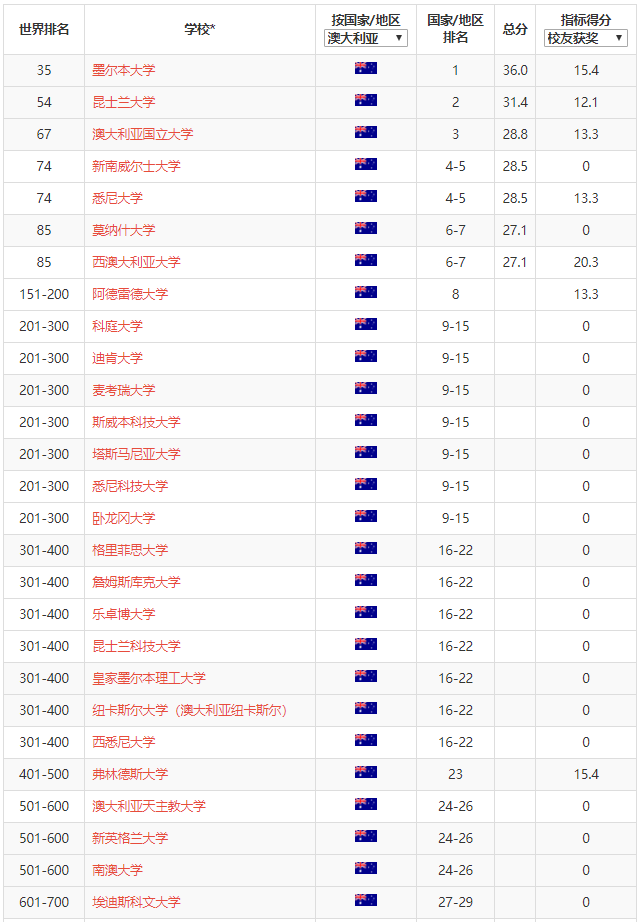Open the 校友获奖 indicator score dropdown
This screenshot has height=922, width=640.
pos(585,38)
